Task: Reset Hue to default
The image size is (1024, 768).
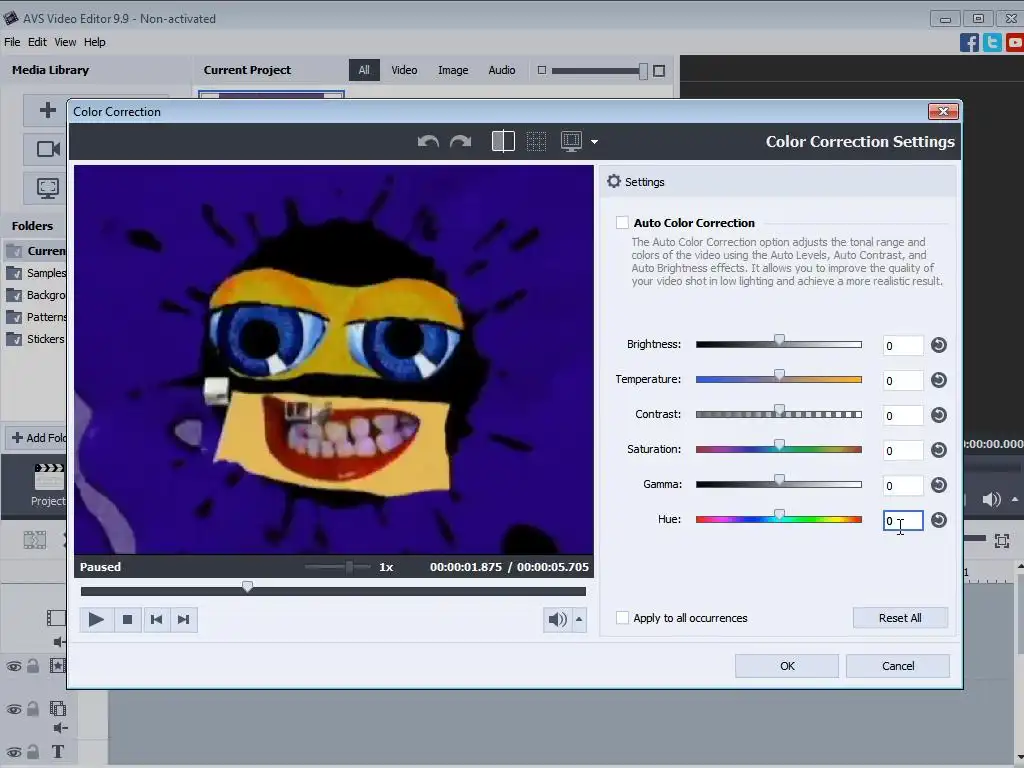Action: point(938,520)
